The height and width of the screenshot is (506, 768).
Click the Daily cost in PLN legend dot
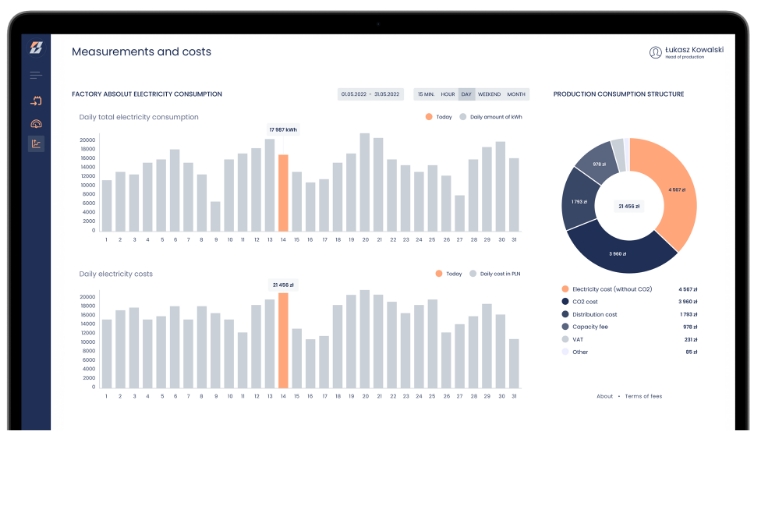(x=472, y=273)
